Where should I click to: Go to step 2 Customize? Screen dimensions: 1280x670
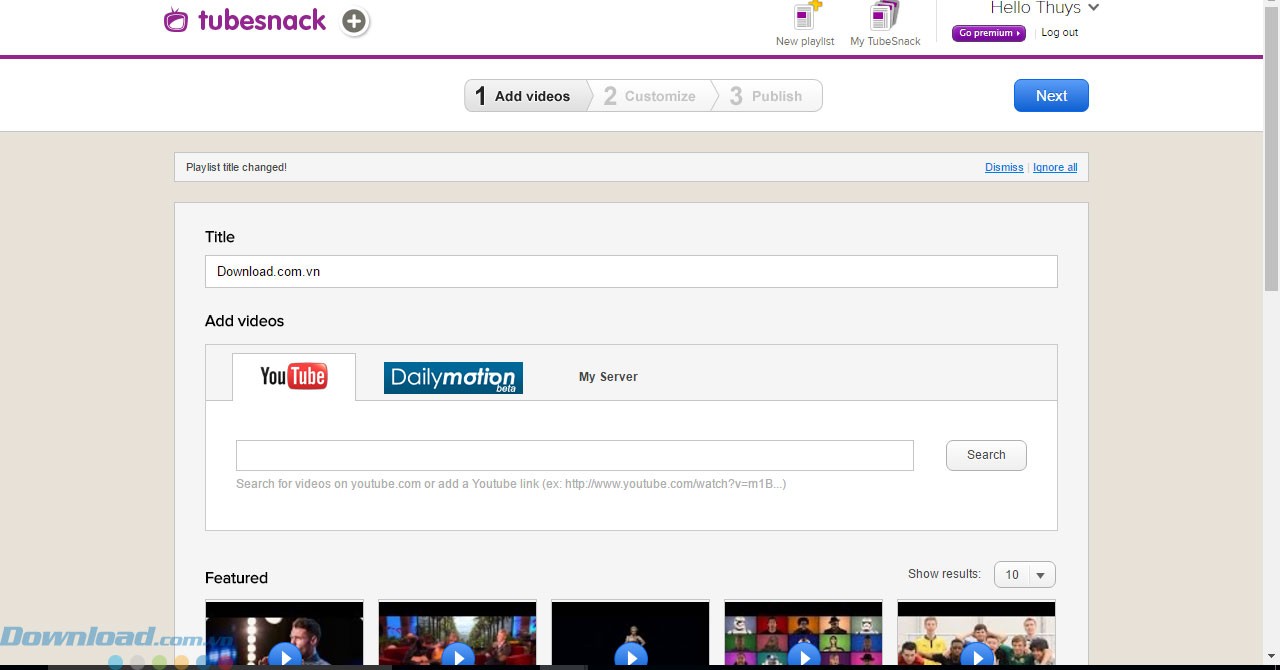650,96
